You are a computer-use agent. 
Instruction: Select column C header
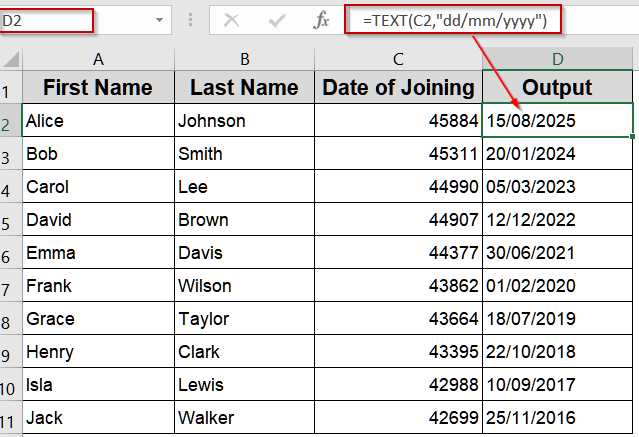click(398, 59)
